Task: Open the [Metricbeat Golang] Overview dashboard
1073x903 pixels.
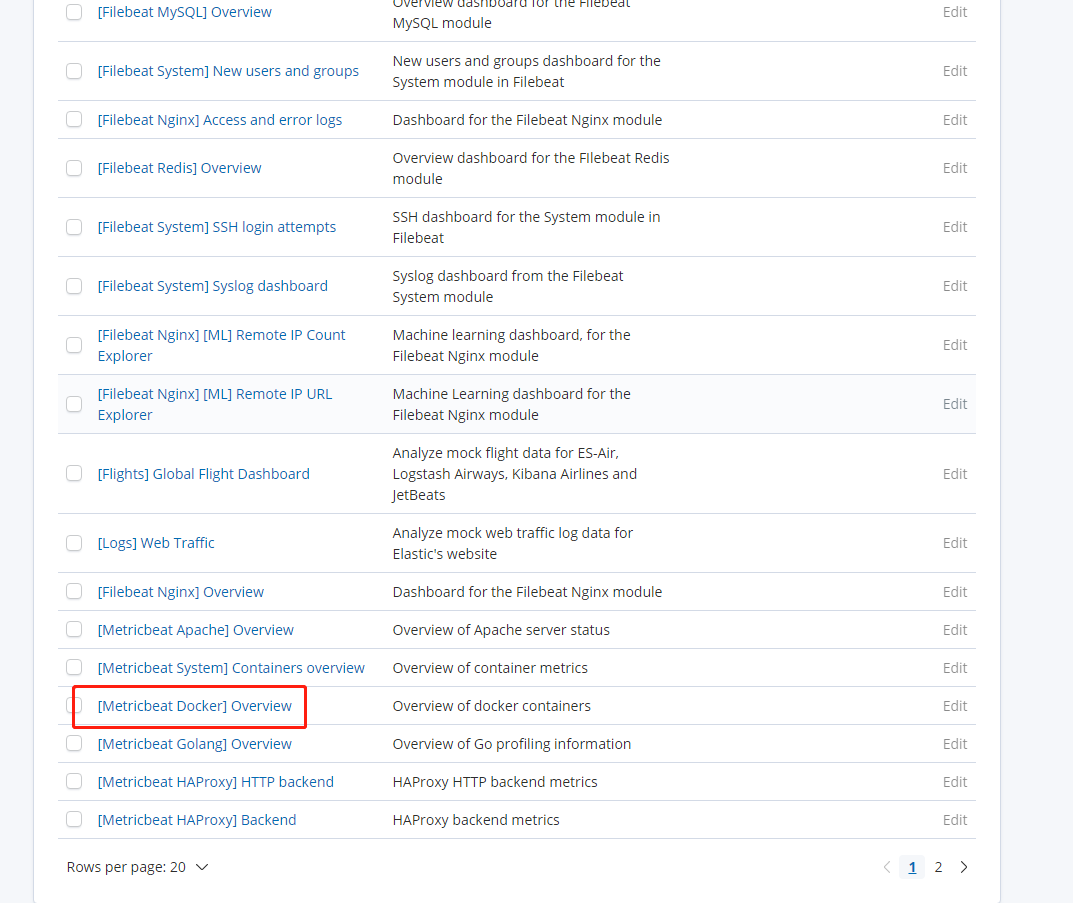Action: tap(194, 744)
